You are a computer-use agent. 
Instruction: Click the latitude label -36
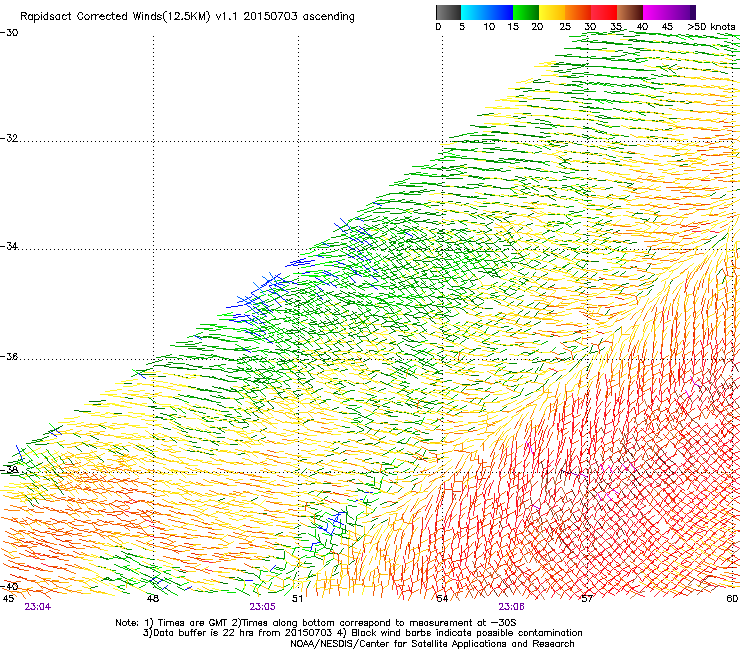(9, 356)
